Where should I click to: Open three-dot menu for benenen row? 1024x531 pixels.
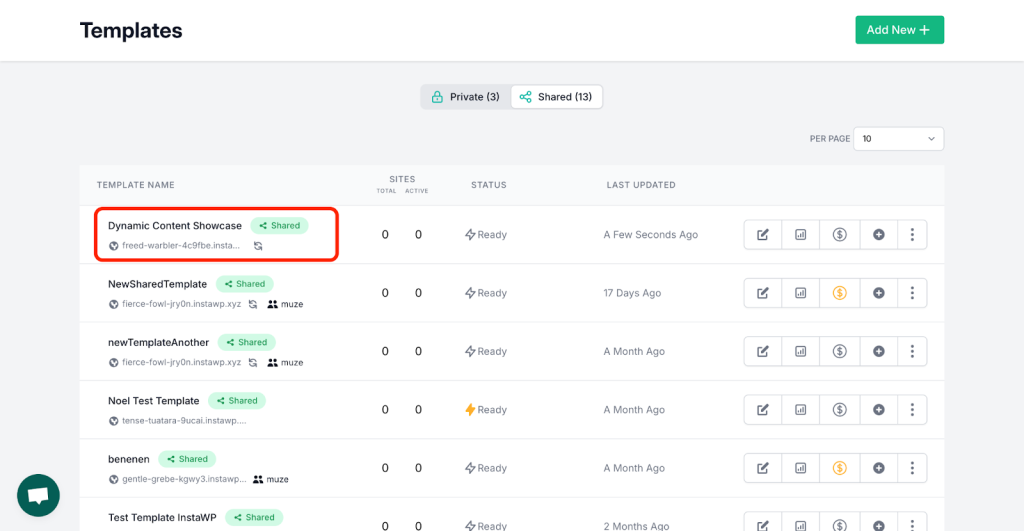coord(912,468)
